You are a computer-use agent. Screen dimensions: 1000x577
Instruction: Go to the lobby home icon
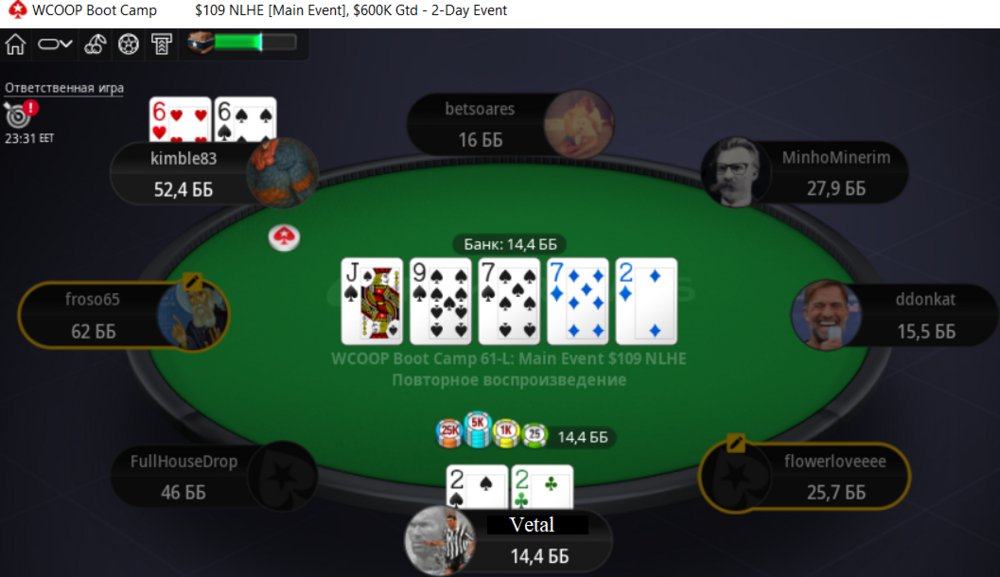(x=15, y=44)
